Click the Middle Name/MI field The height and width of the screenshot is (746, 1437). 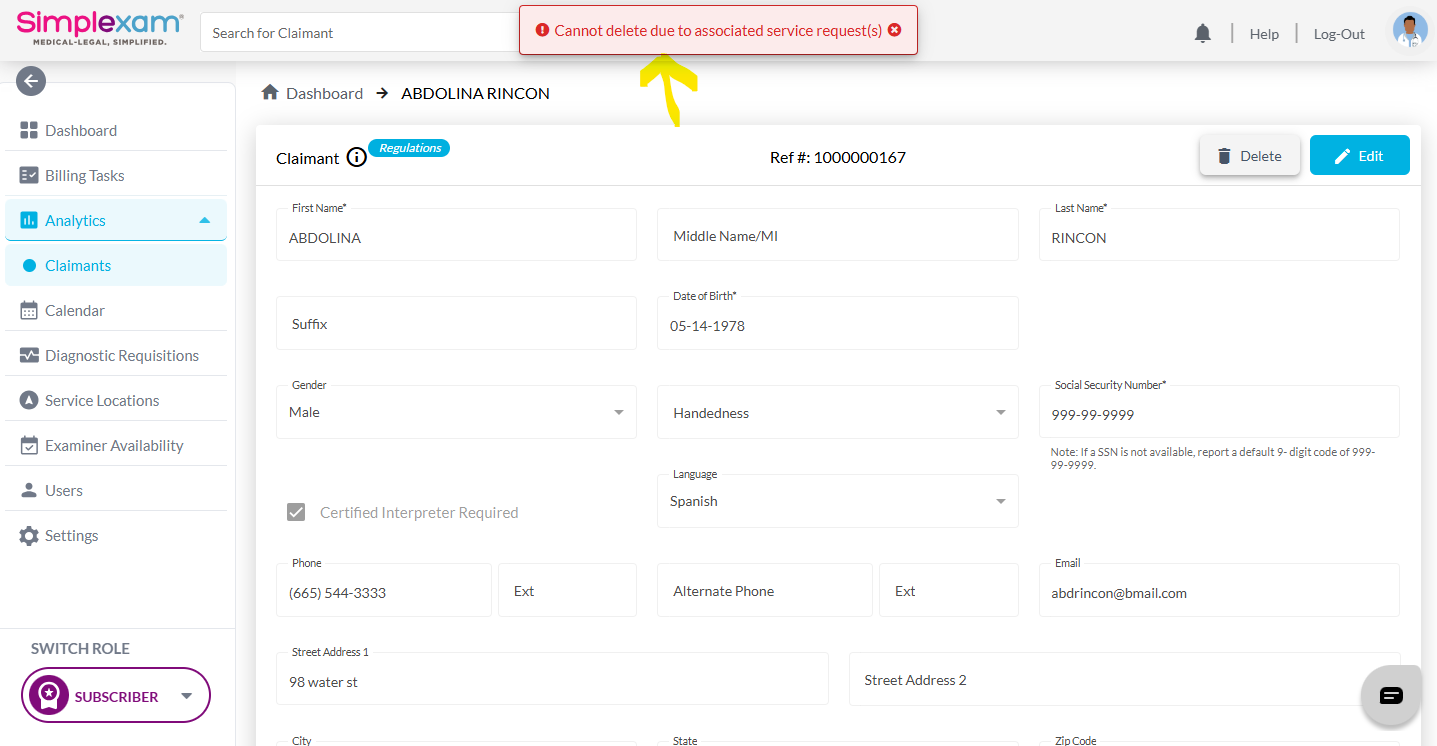pyautogui.click(x=838, y=235)
